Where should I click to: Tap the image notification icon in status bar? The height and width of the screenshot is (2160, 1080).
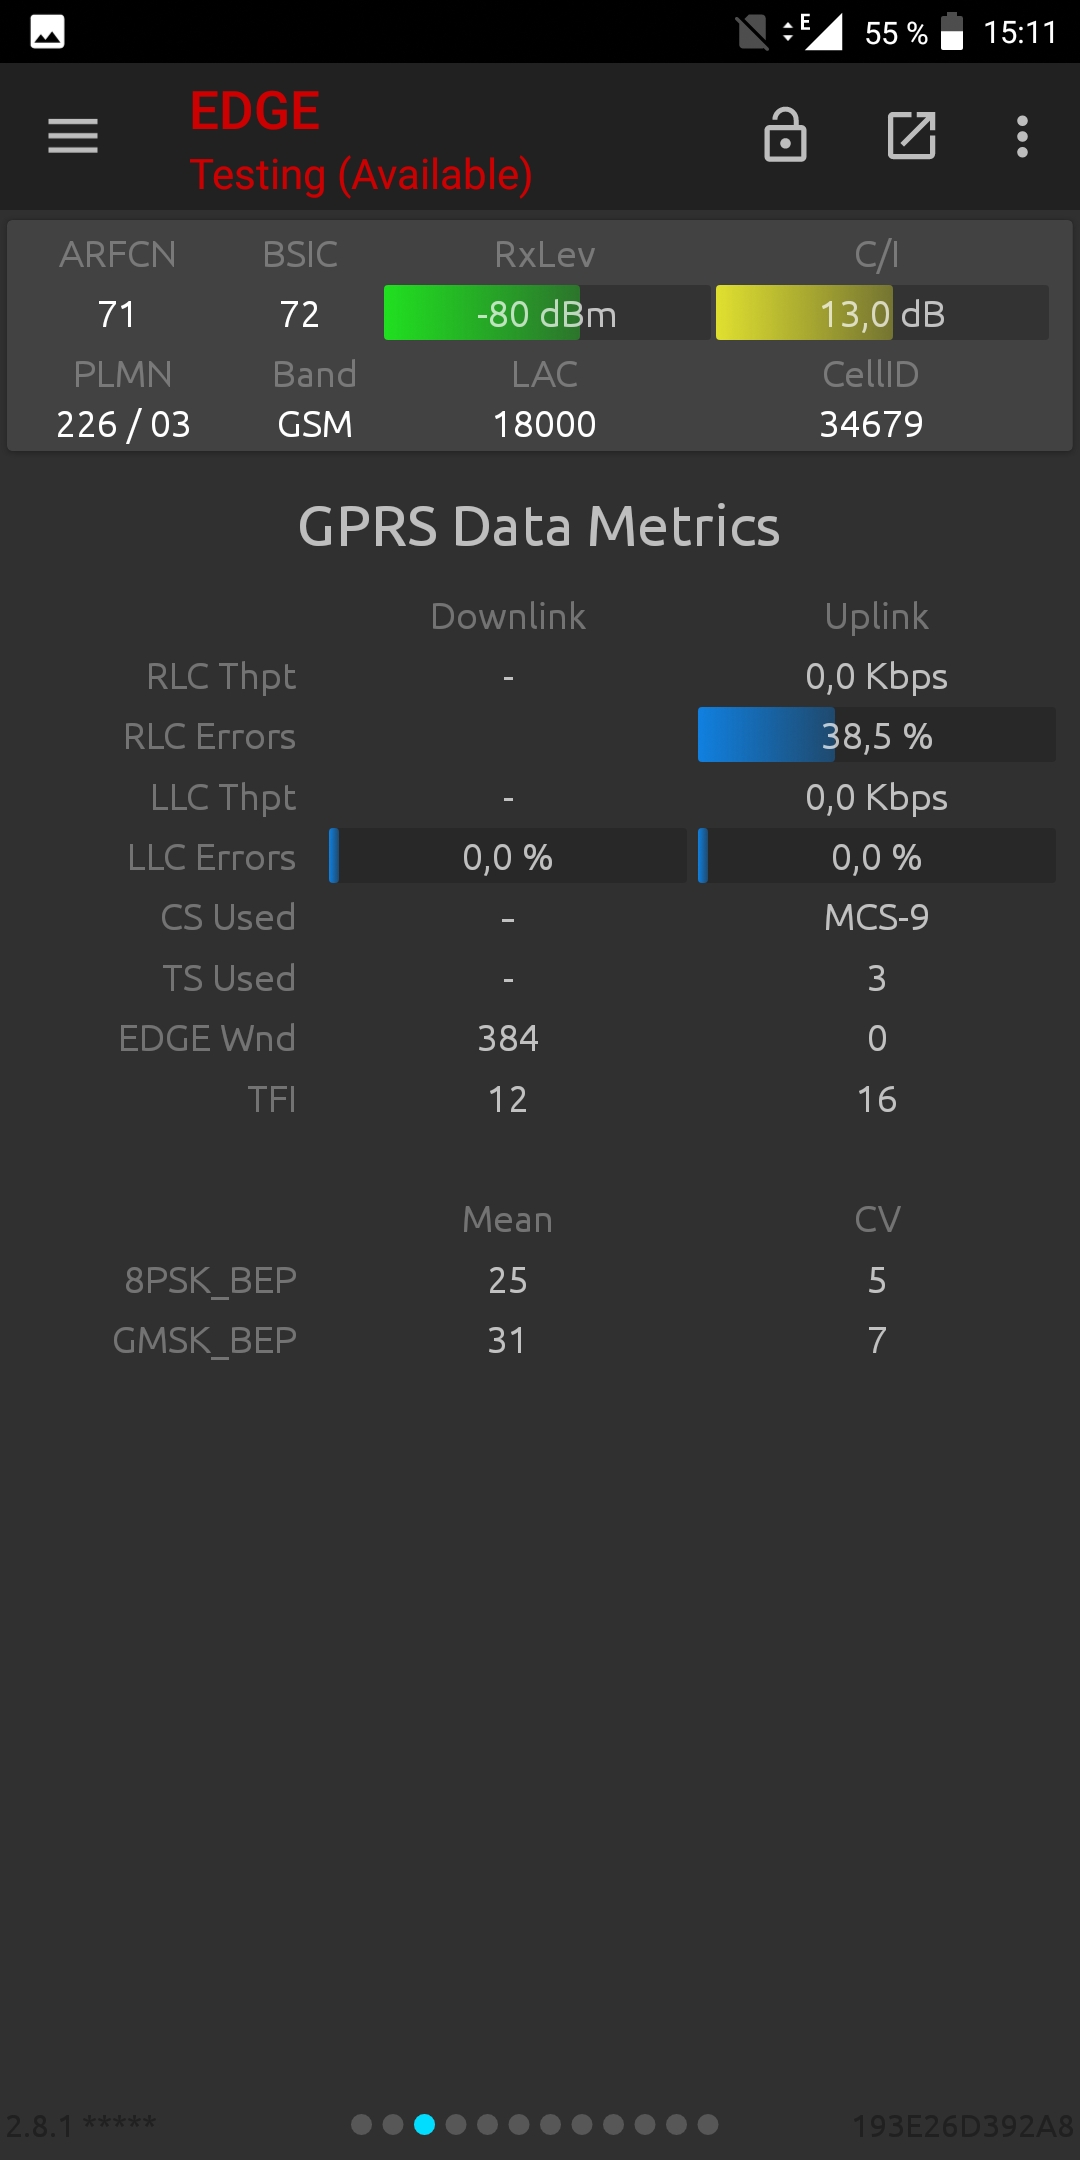click(47, 32)
